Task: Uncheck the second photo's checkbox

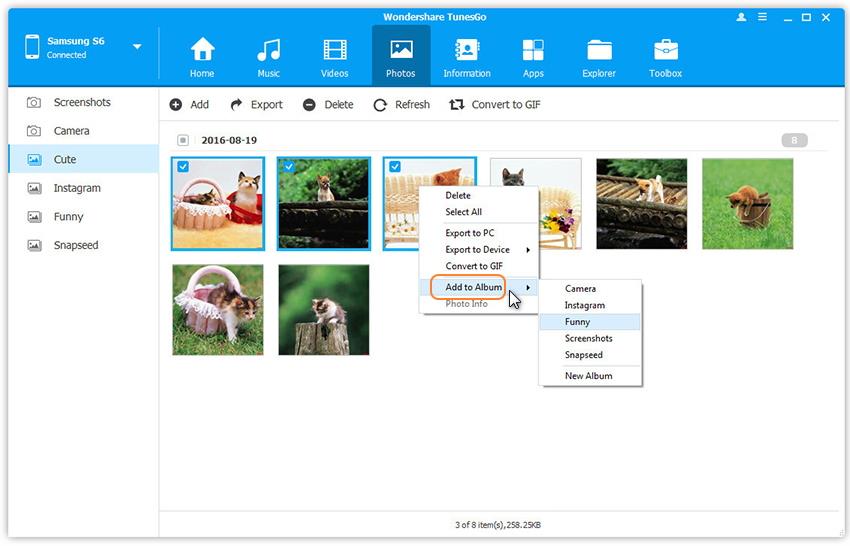Action: coord(289,167)
